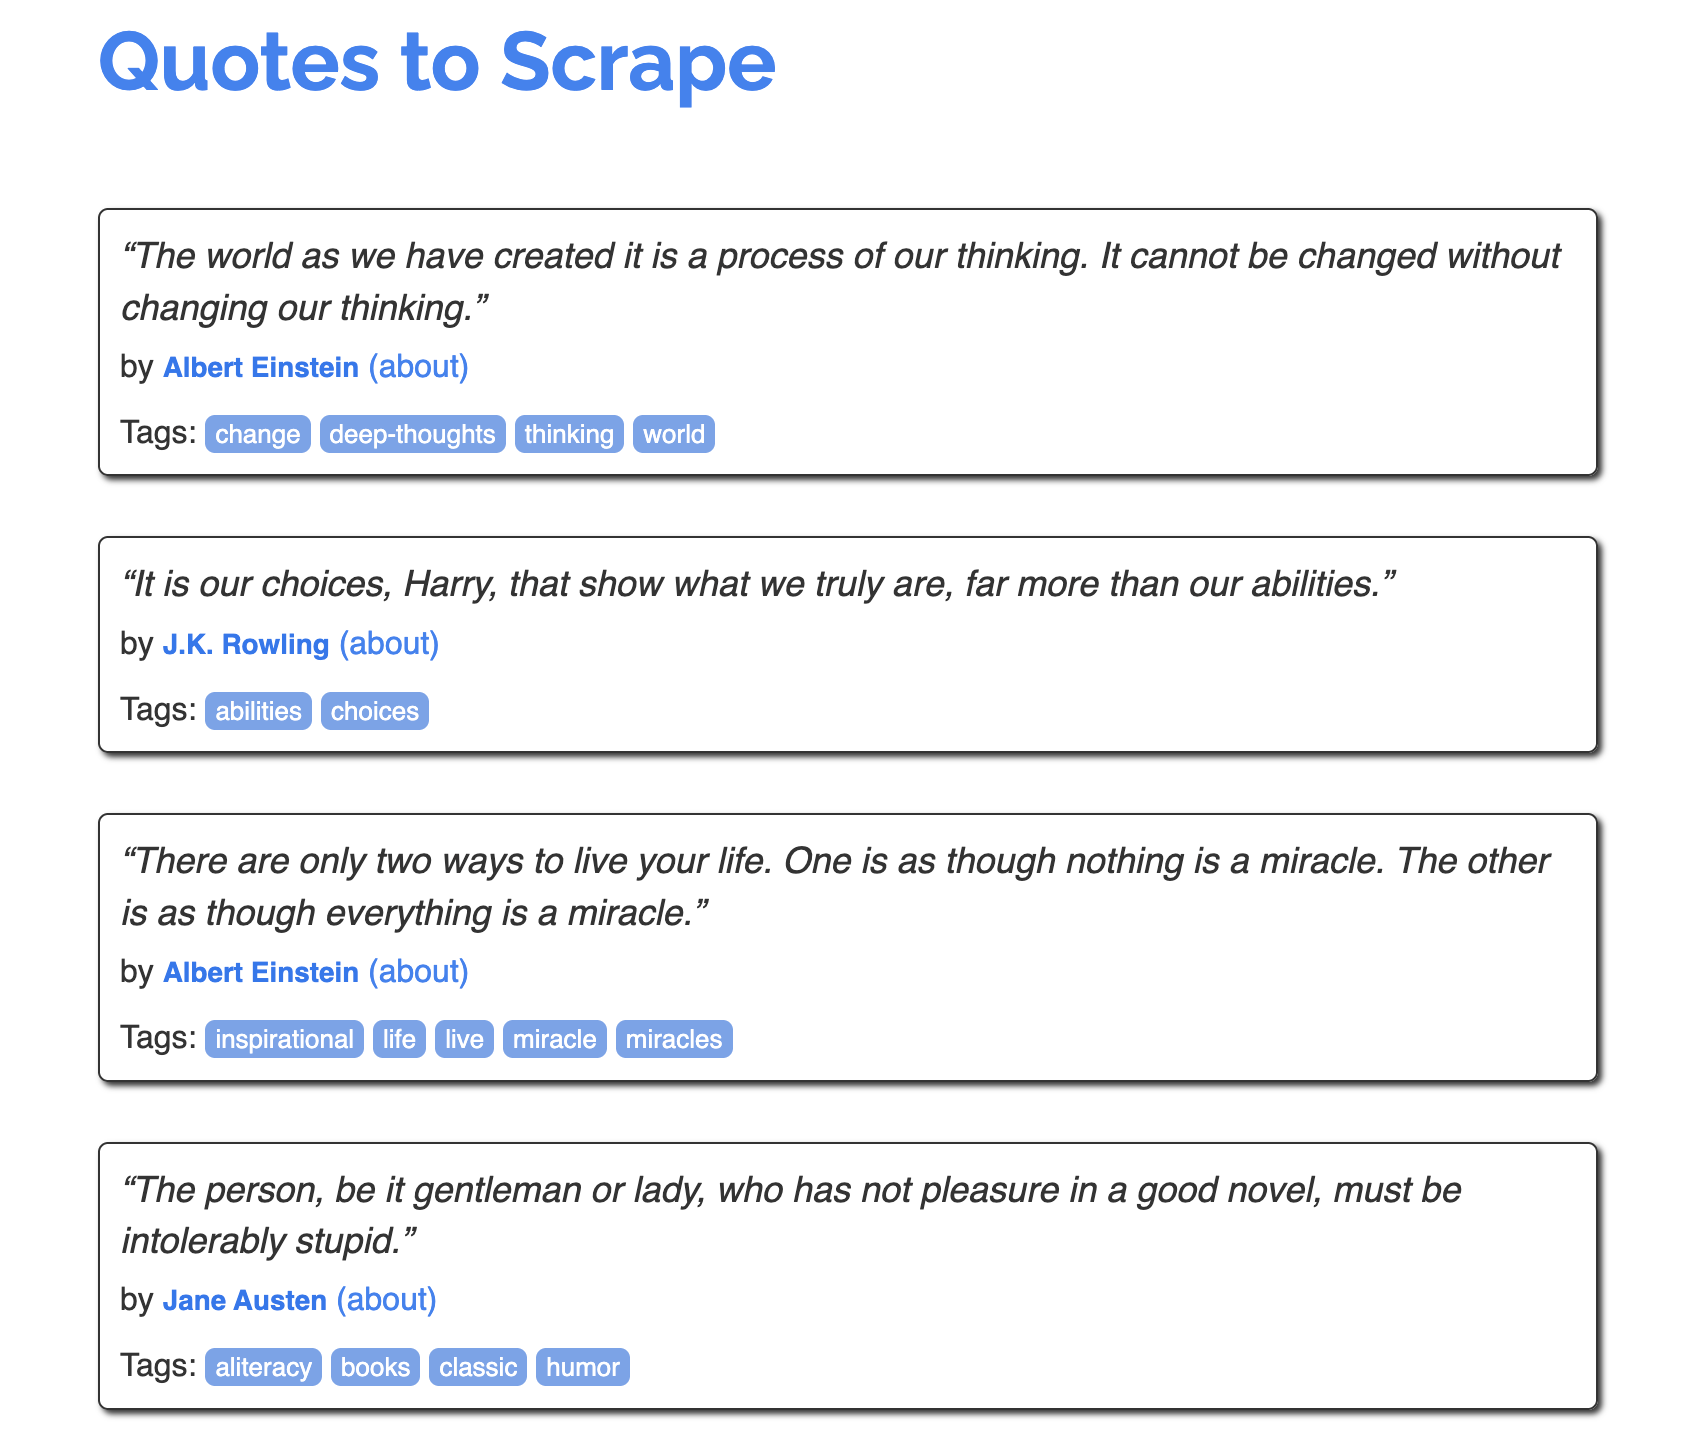Select the miracles tag
Viewport: 1702px width, 1454px height.
click(674, 1039)
